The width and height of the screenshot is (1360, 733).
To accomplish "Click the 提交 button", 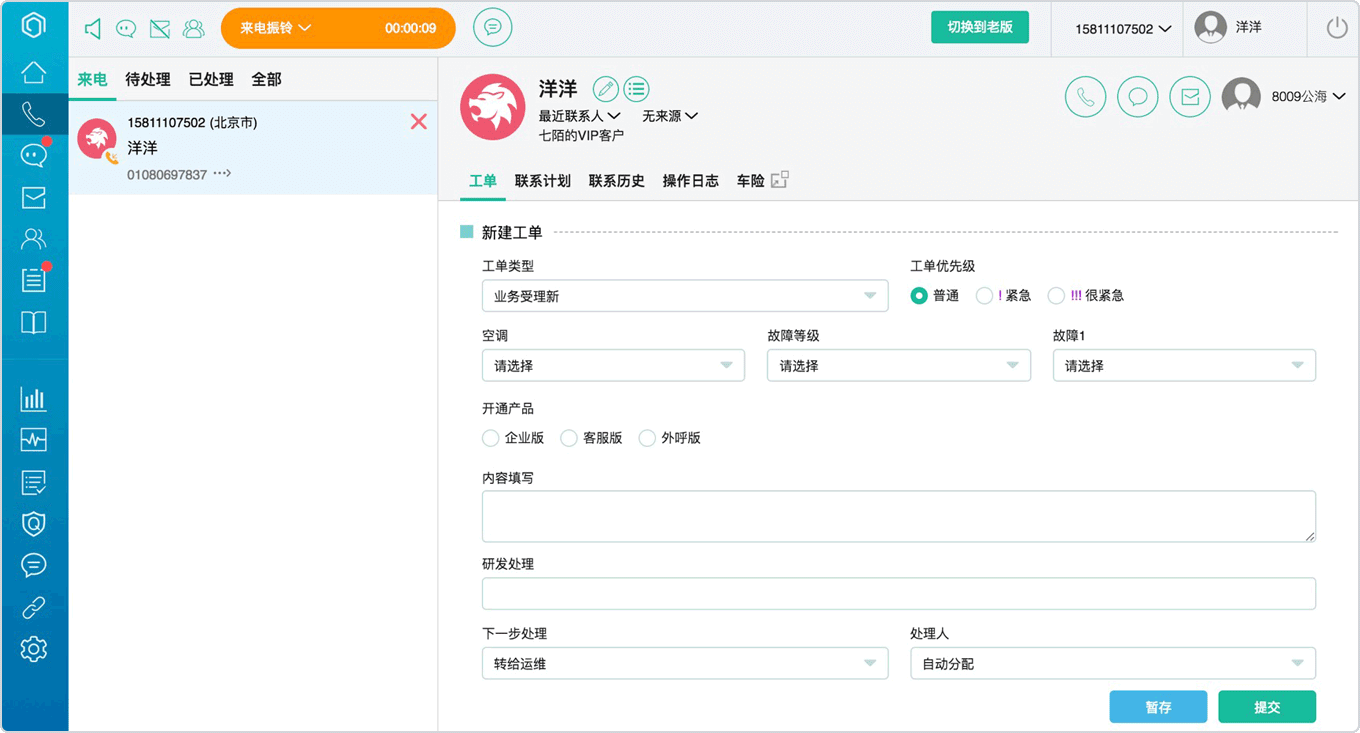I will click(x=1267, y=707).
